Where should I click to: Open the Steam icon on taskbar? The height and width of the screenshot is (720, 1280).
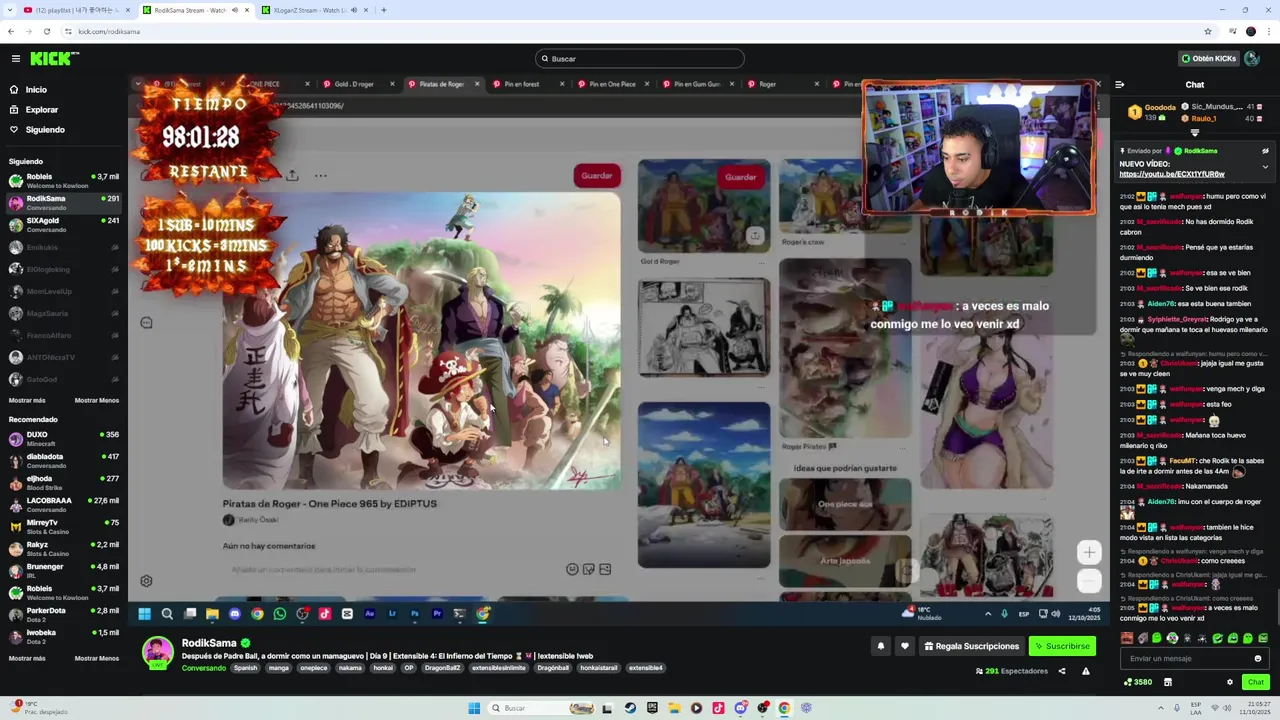[630, 708]
